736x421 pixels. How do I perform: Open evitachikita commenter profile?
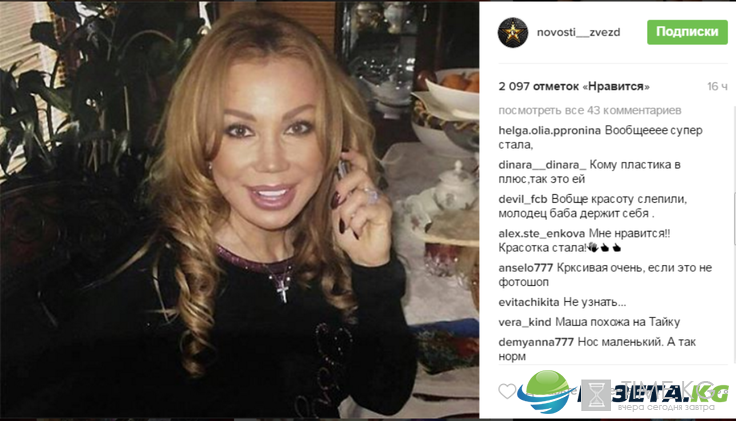click(x=529, y=302)
